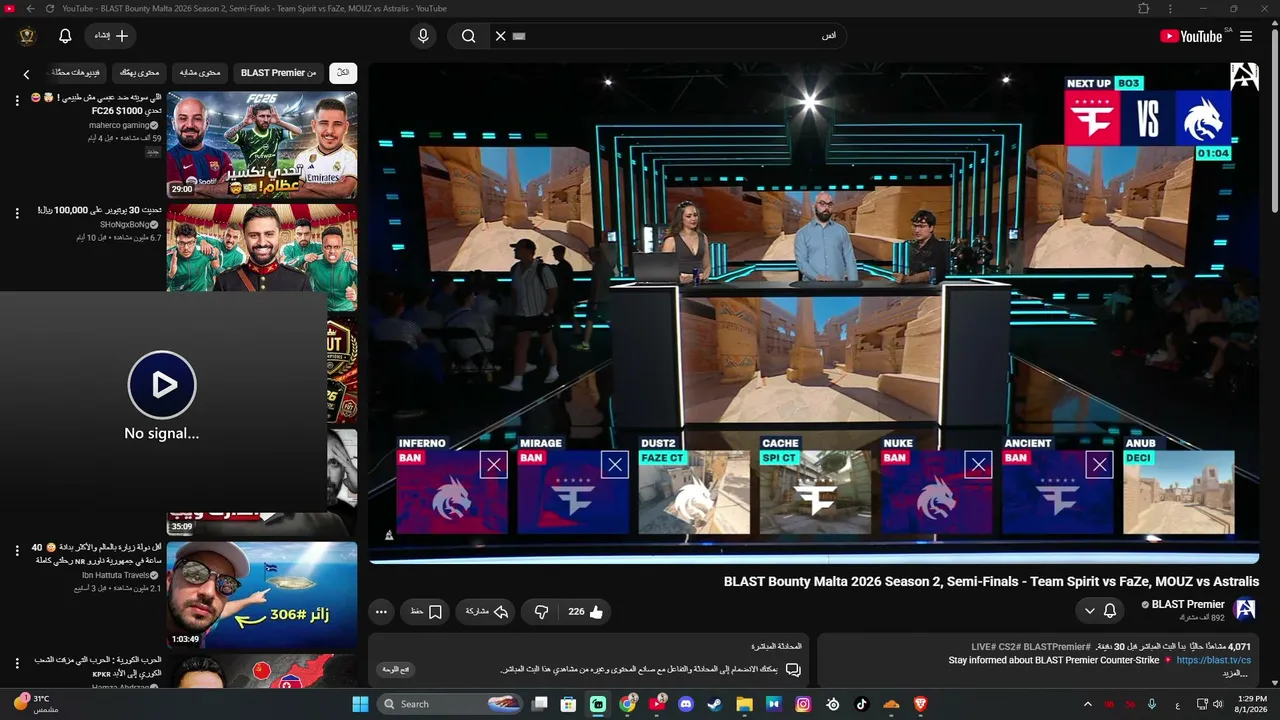This screenshot has height=720, width=1280.
Task: Open Ibn Hattuta Travels channel link
Action: (x=120, y=575)
